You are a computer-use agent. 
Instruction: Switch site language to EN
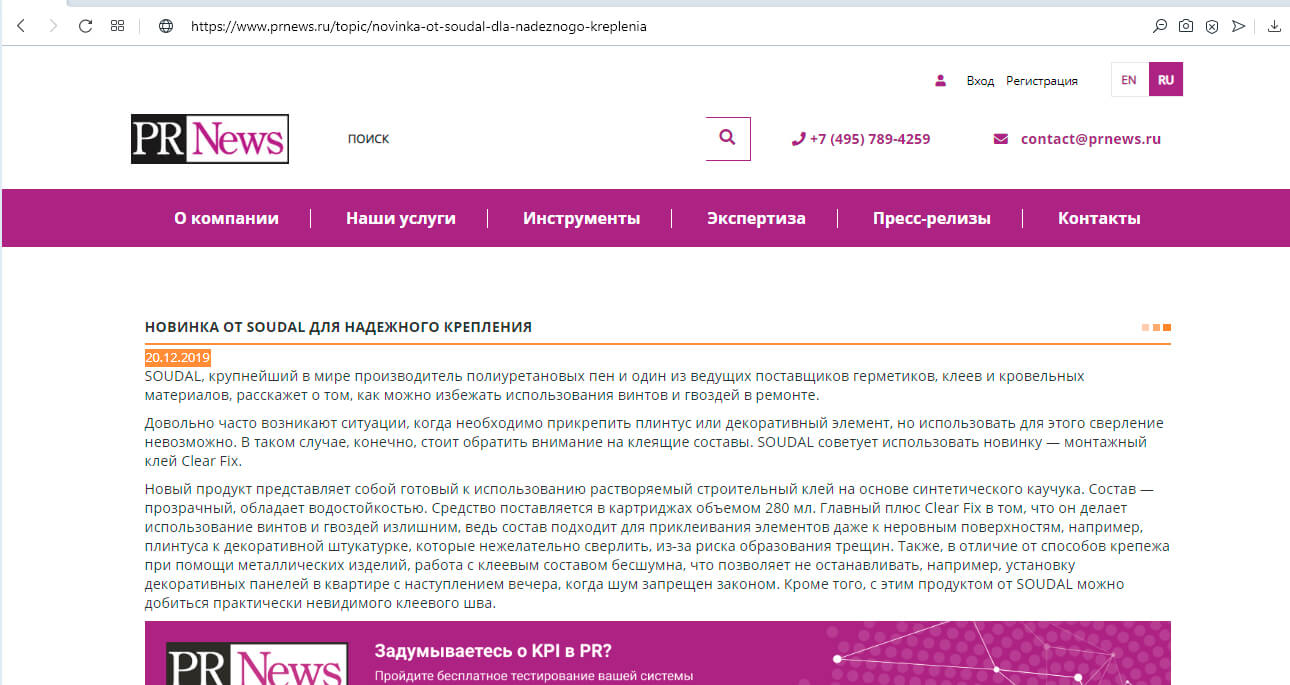[1129, 80]
